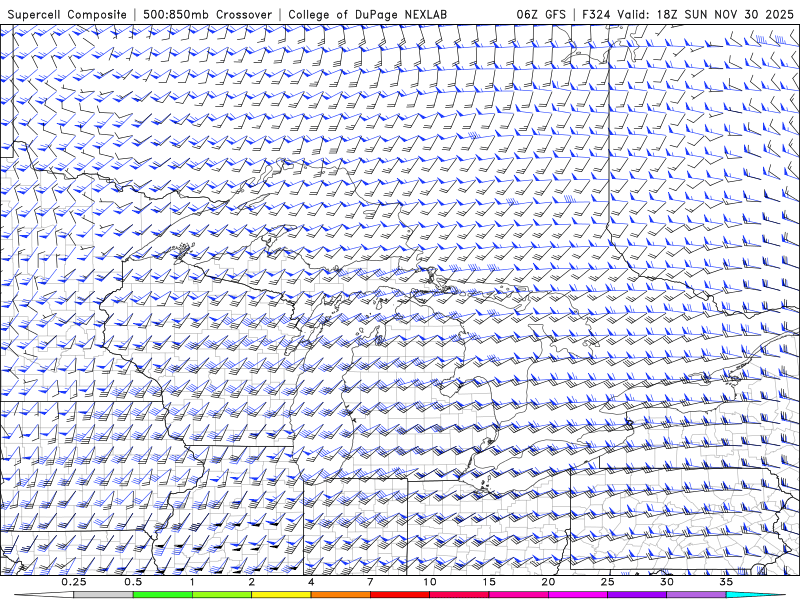Screen dimensions: 800x600
Task: Click the lime green 1–2 legend segment
Action: coord(222,595)
